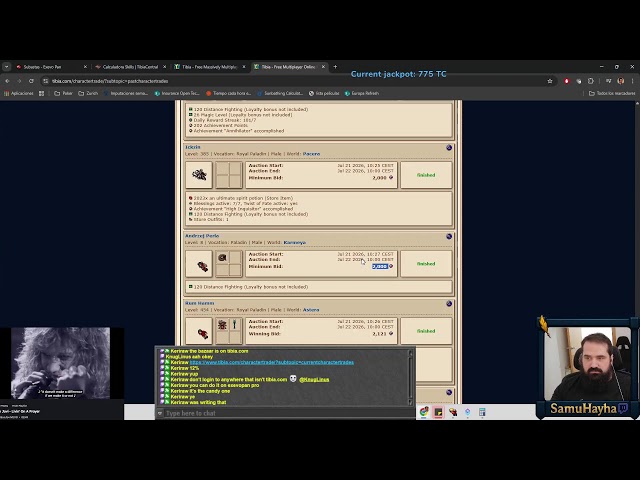
Task: Open the blue gem taskbar icon
Action: pos(467,412)
